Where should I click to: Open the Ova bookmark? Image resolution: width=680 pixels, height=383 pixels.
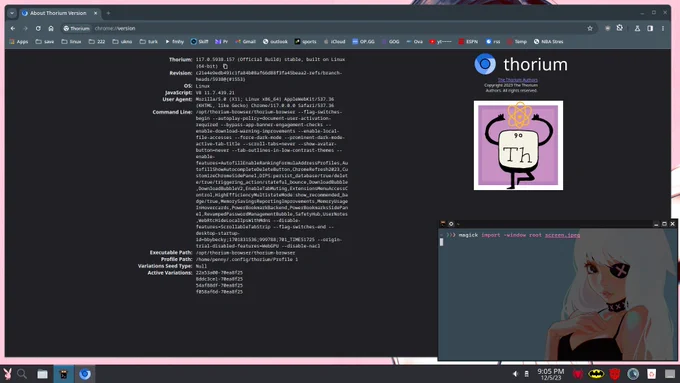(x=415, y=42)
